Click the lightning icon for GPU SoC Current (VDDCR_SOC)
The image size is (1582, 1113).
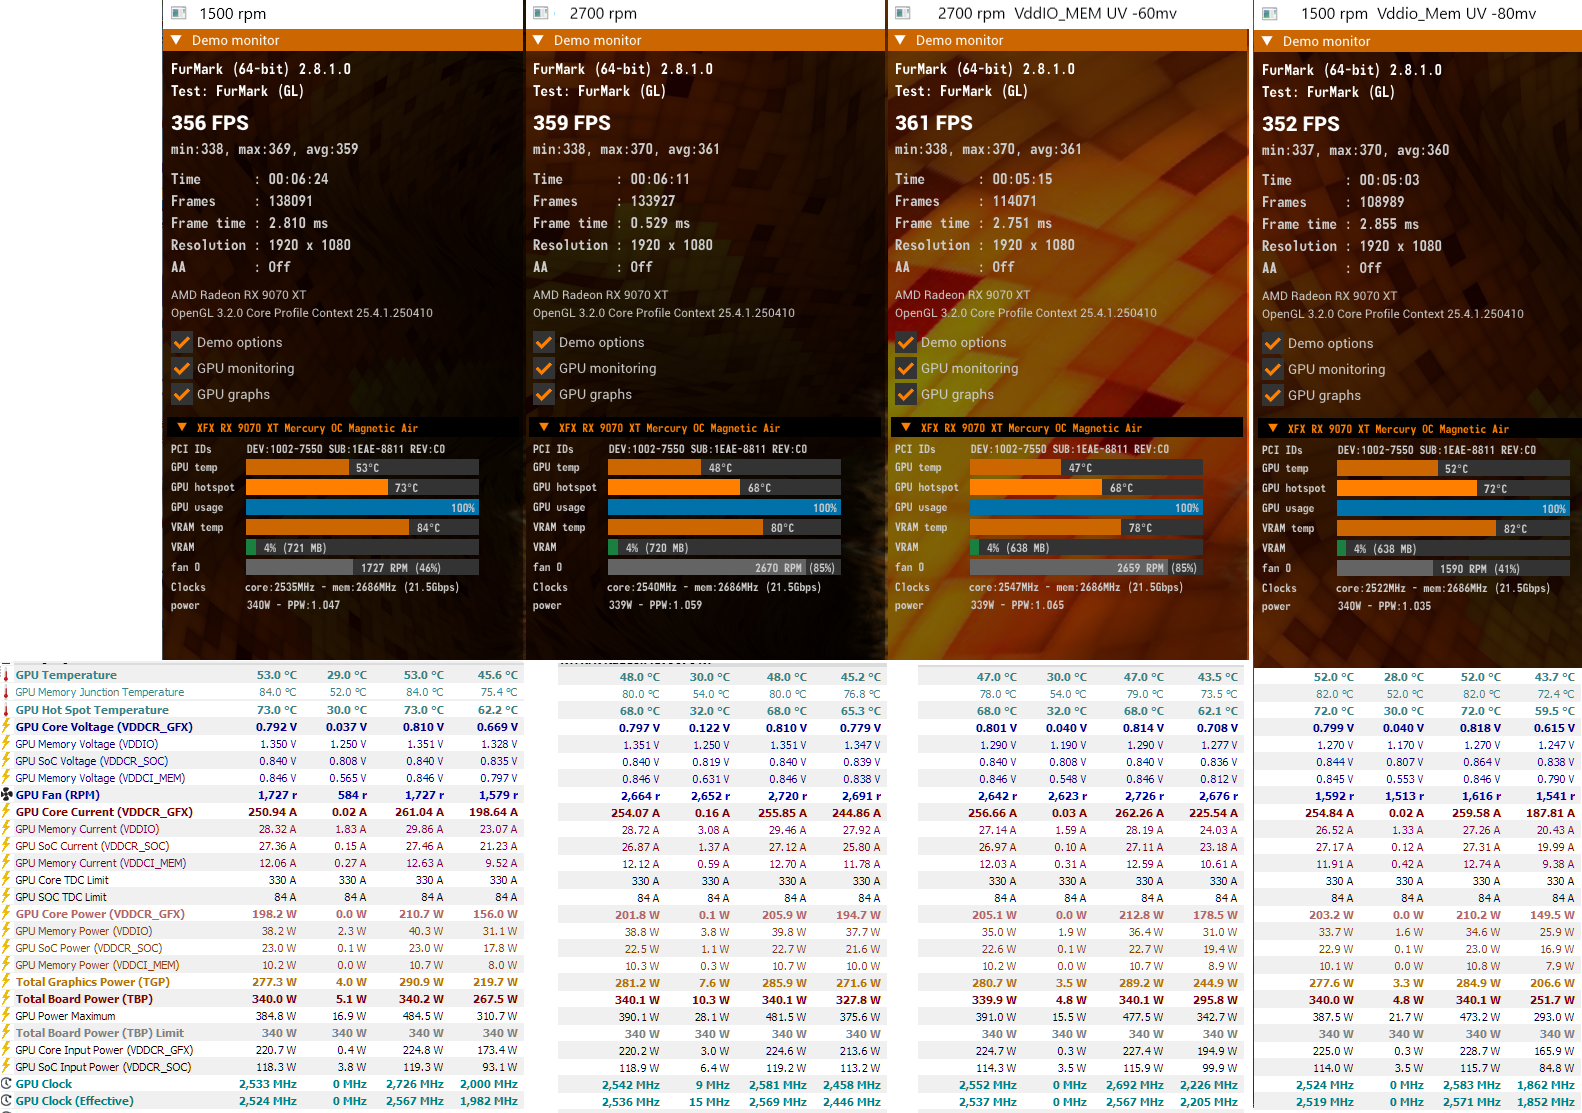click(6, 846)
